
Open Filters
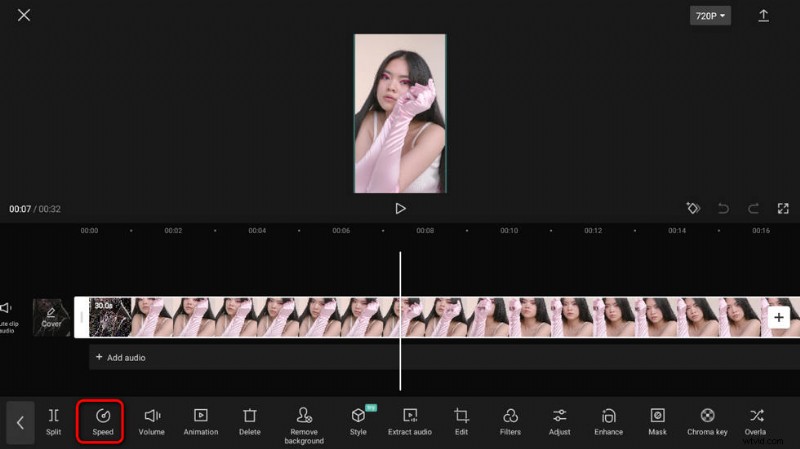(x=510, y=422)
